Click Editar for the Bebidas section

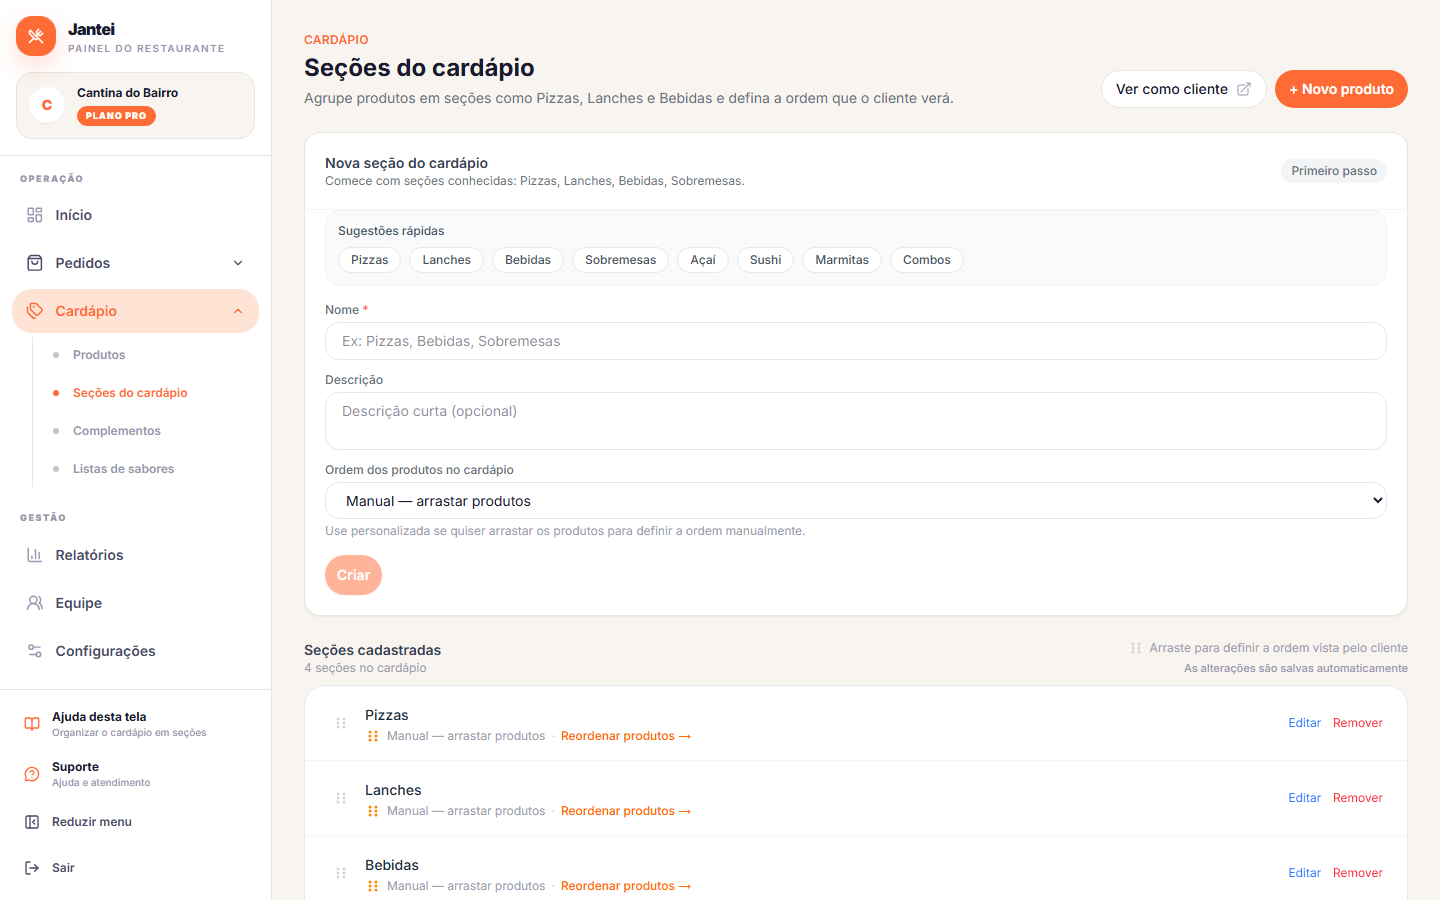click(x=1304, y=873)
